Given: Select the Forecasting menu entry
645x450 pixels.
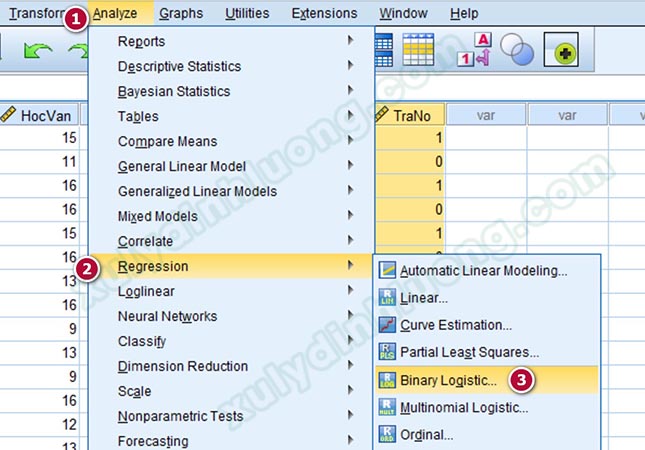Looking at the screenshot, I should click(231, 441).
